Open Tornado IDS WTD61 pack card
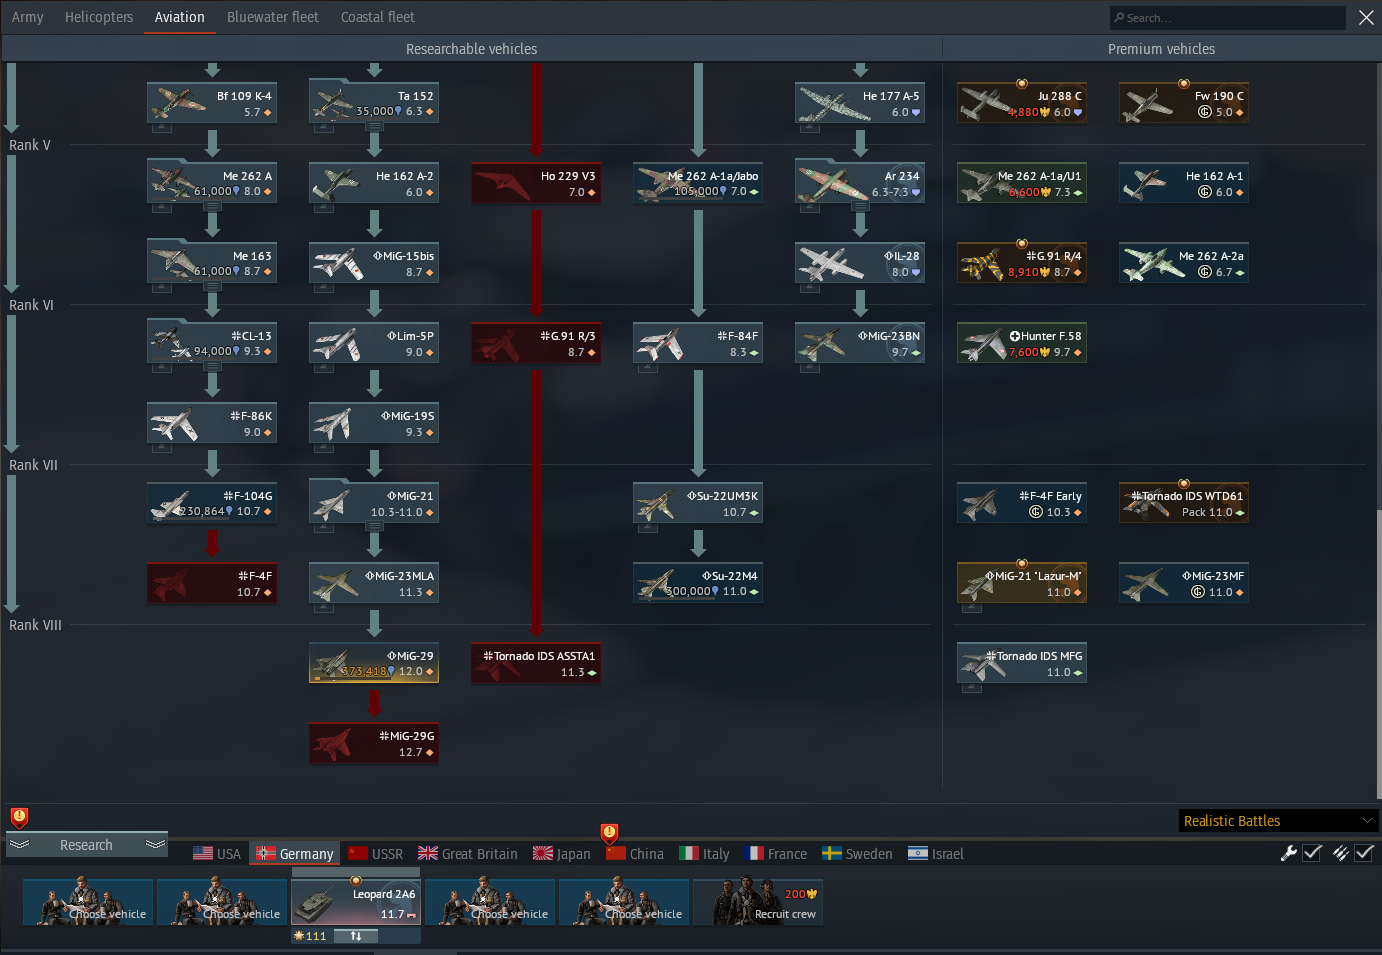Screen dimensions: 1382x955 click(x=1184, y=503)
